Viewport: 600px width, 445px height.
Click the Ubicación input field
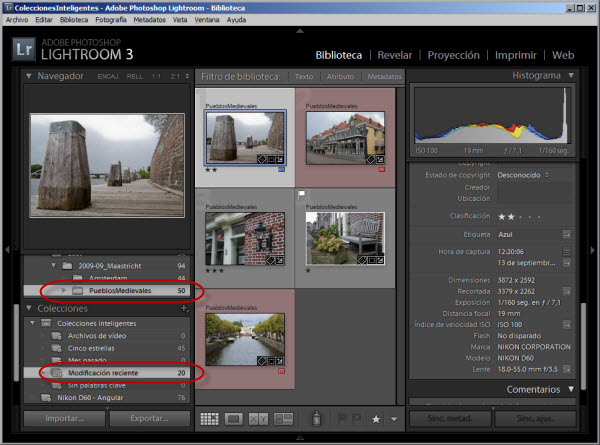(533, 199)
